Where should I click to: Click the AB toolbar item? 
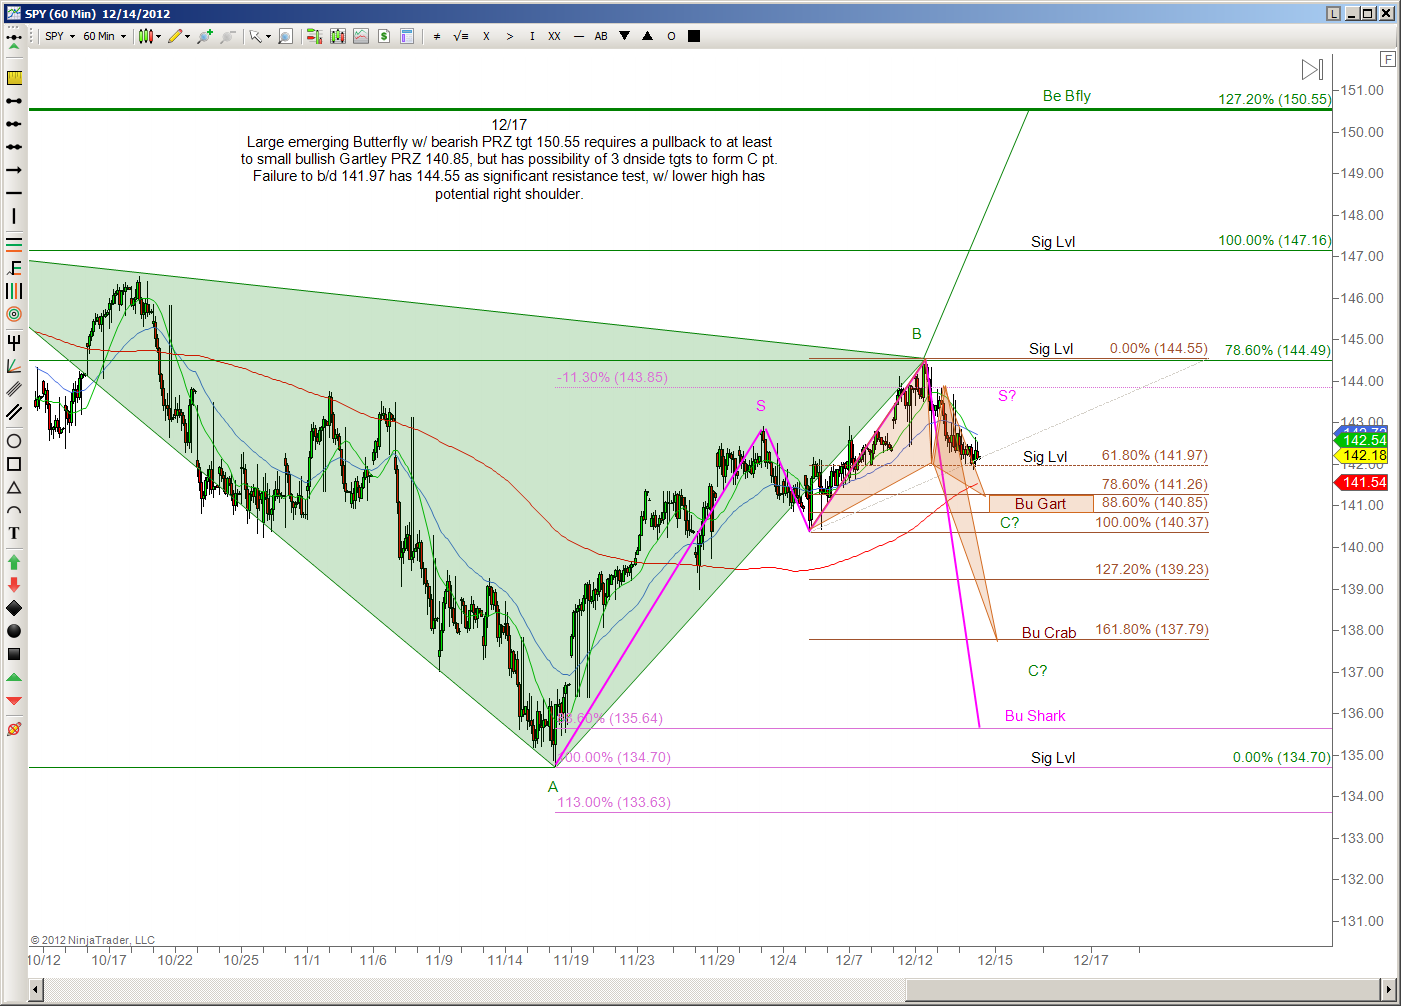tap(601, 36)
